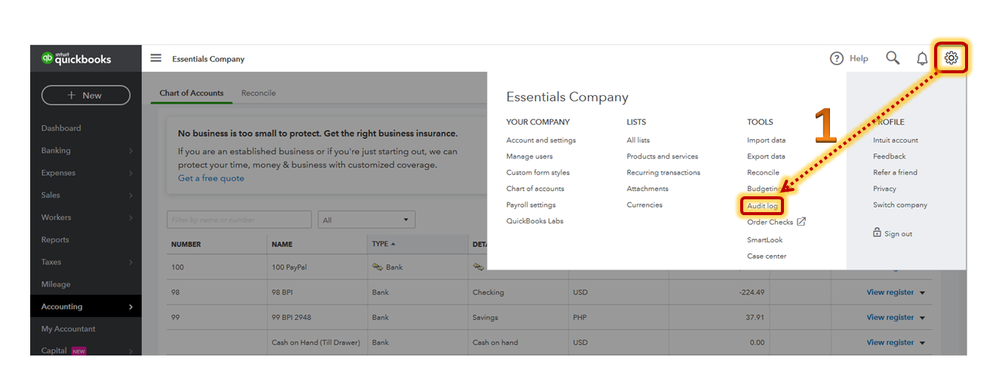Open Dashboard in the sidebar
This screenshot has height=379, width=999.
tap(61, 128)
